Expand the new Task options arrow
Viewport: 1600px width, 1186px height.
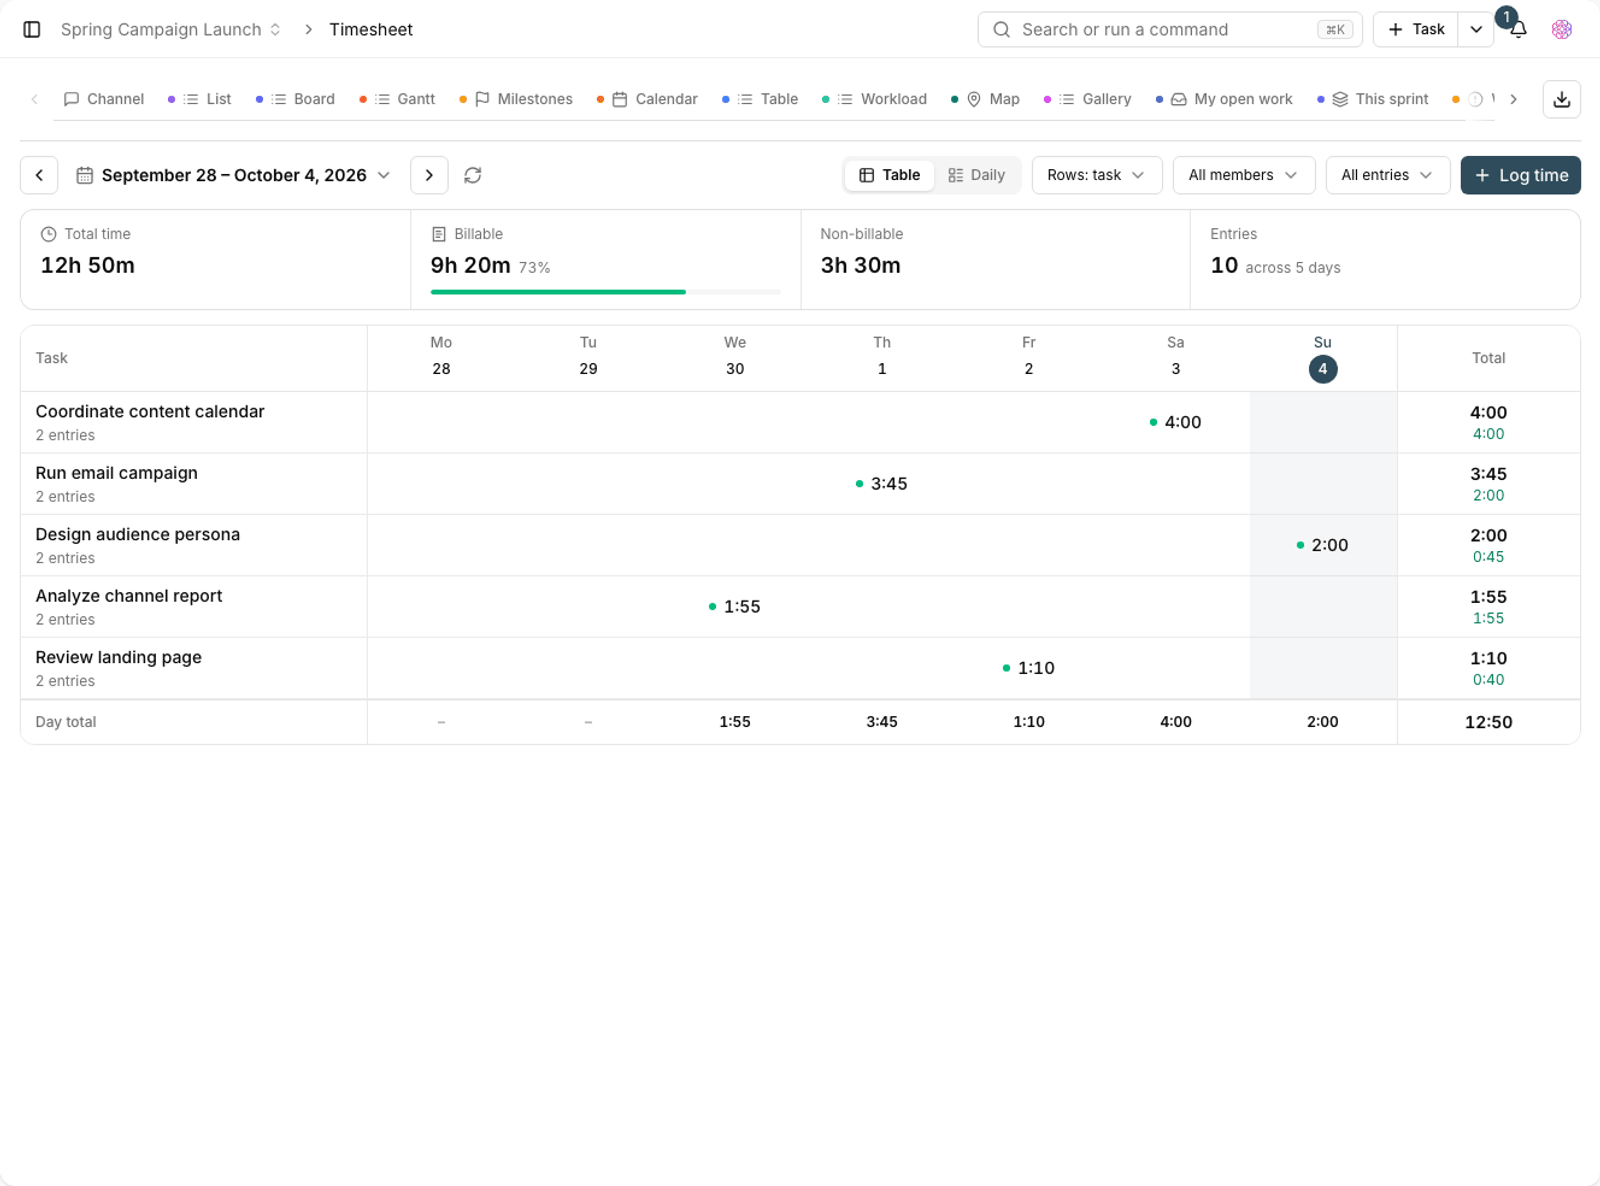(x=1476, y=30)
